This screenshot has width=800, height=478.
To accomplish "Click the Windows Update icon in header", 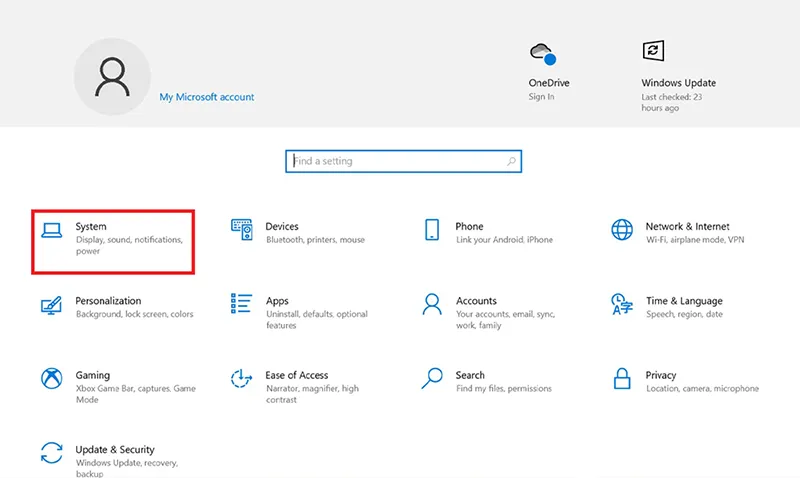I will click(x=653, y=51).
